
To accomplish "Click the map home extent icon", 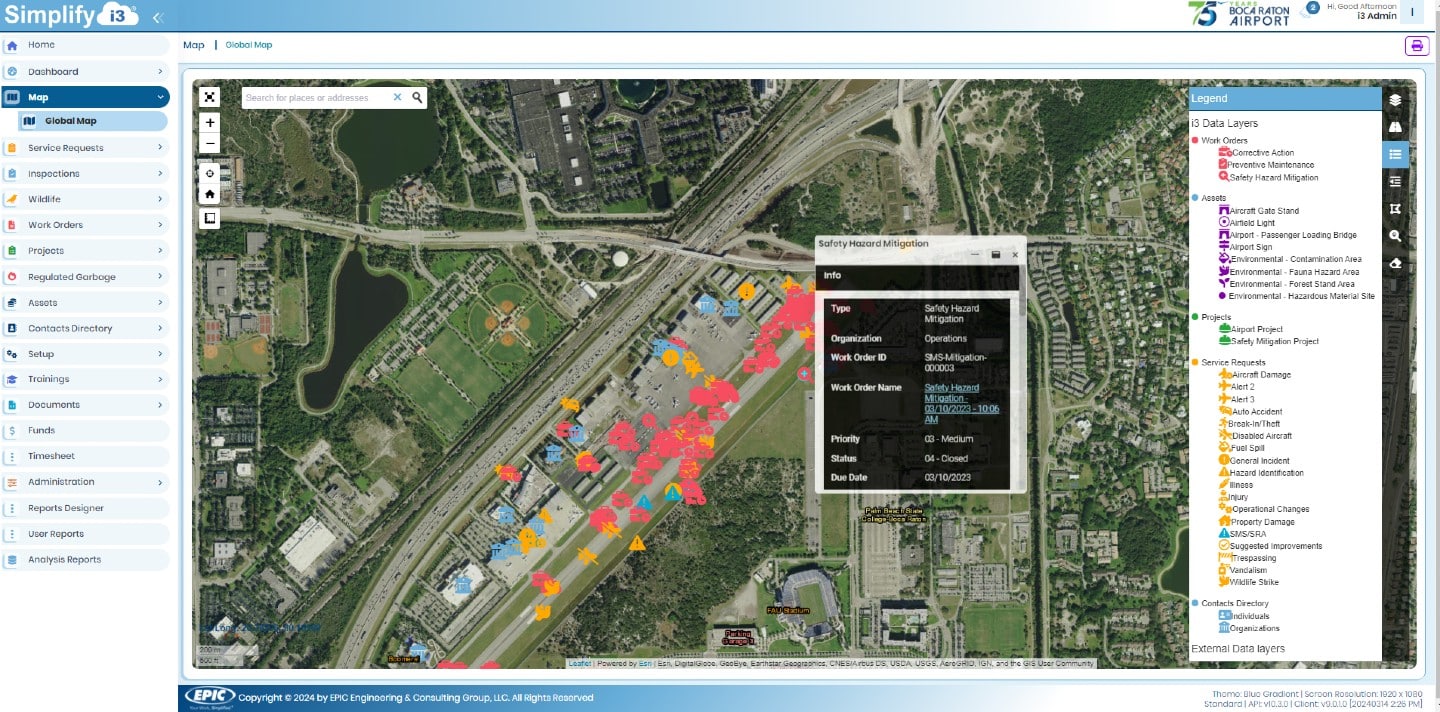I will tap(209, 194).
